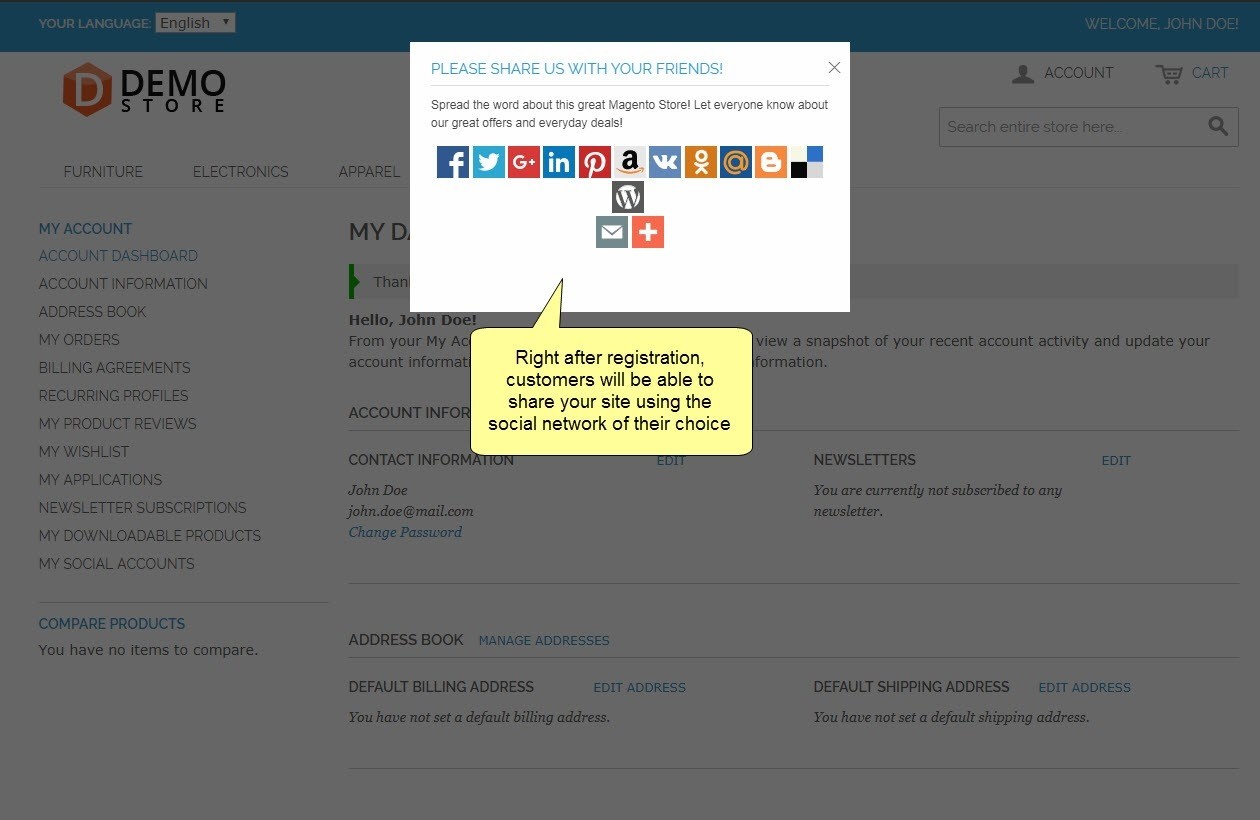1260x820 pixels.
Task: Click the 'Welcome, John Doe!' header text
Action: click(x=1162, y=23)
